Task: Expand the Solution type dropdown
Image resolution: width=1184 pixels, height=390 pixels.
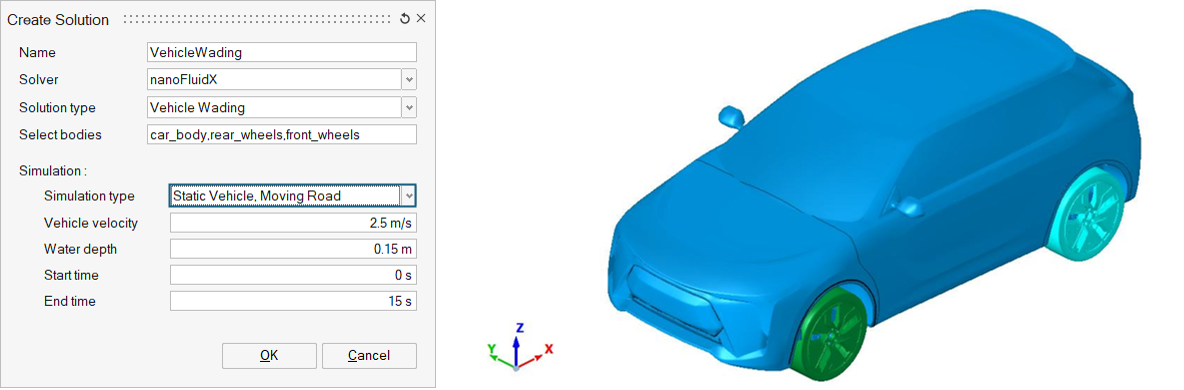Action: click(x=409, y=107)
